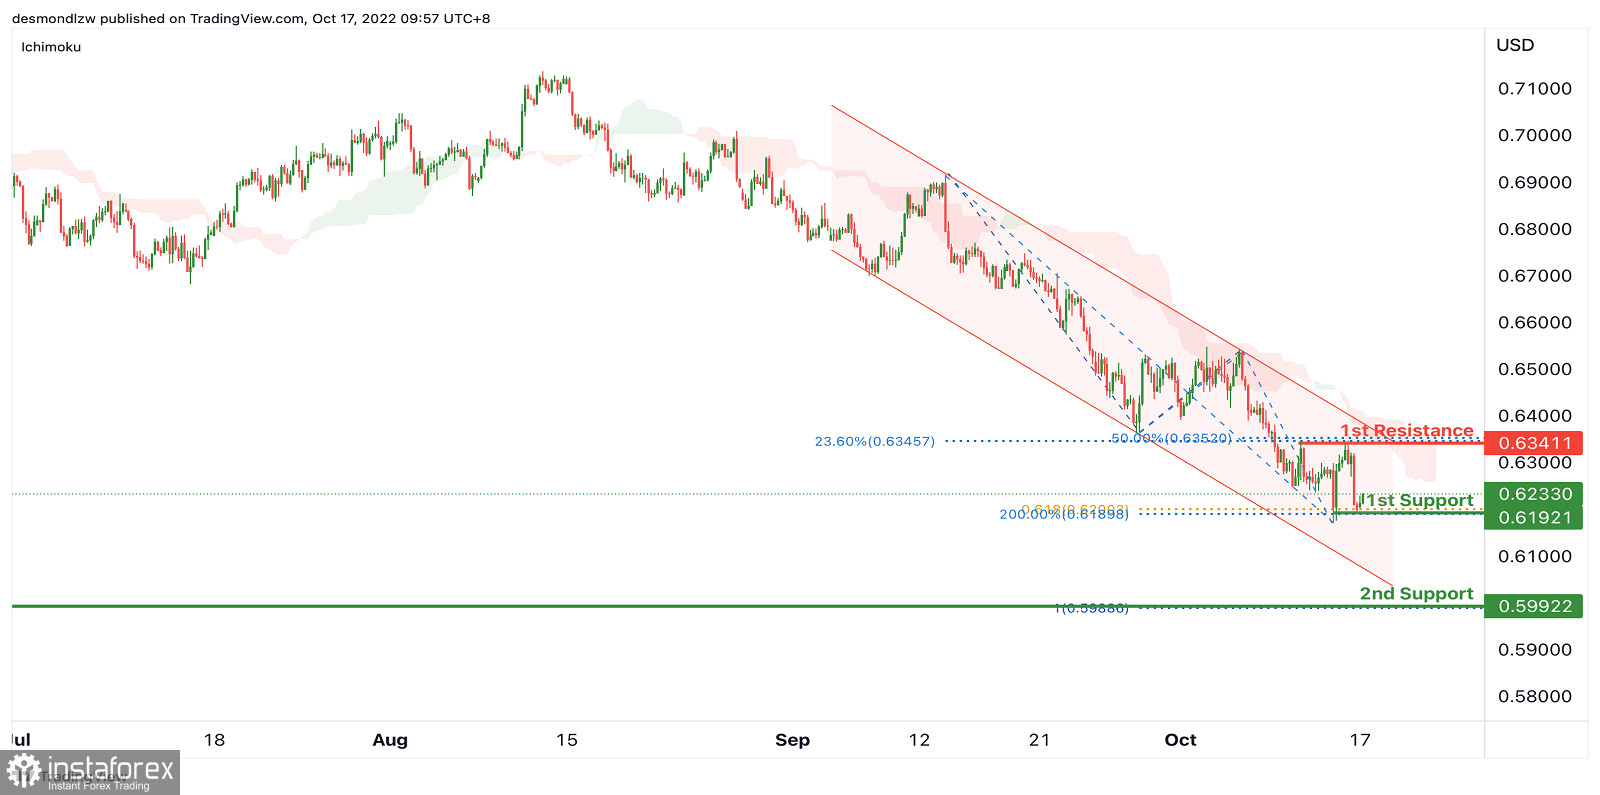Image resolution: width=1600 pixels, height=795 pixels.
Task: Click the Ichimoku indicator label
Action: [x=51, y=47]
